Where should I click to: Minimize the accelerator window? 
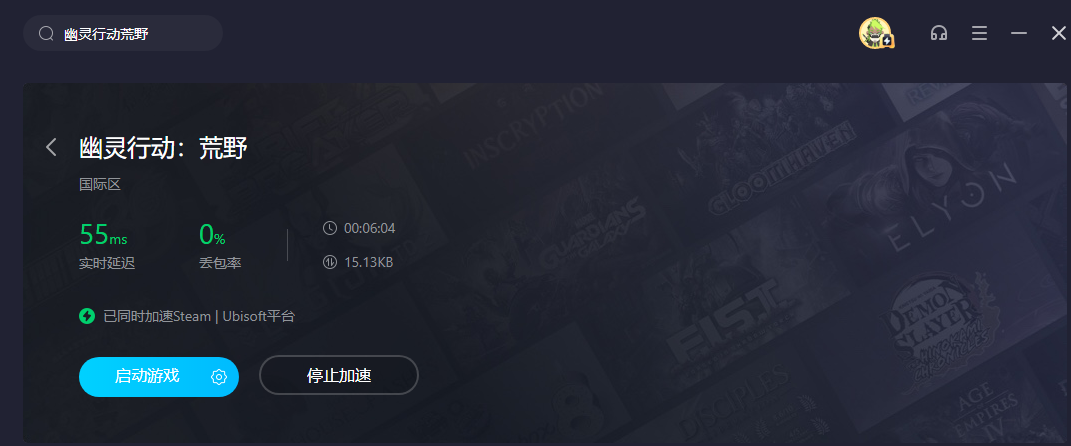click(x=1019, y=33)
